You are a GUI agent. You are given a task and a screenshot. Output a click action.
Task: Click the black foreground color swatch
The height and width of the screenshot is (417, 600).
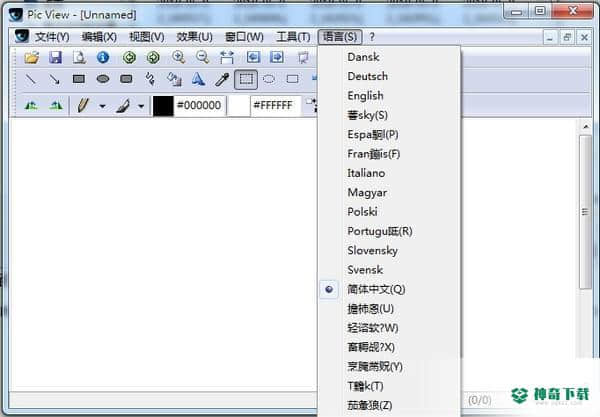pyautogui.click(x=163, y=106)
